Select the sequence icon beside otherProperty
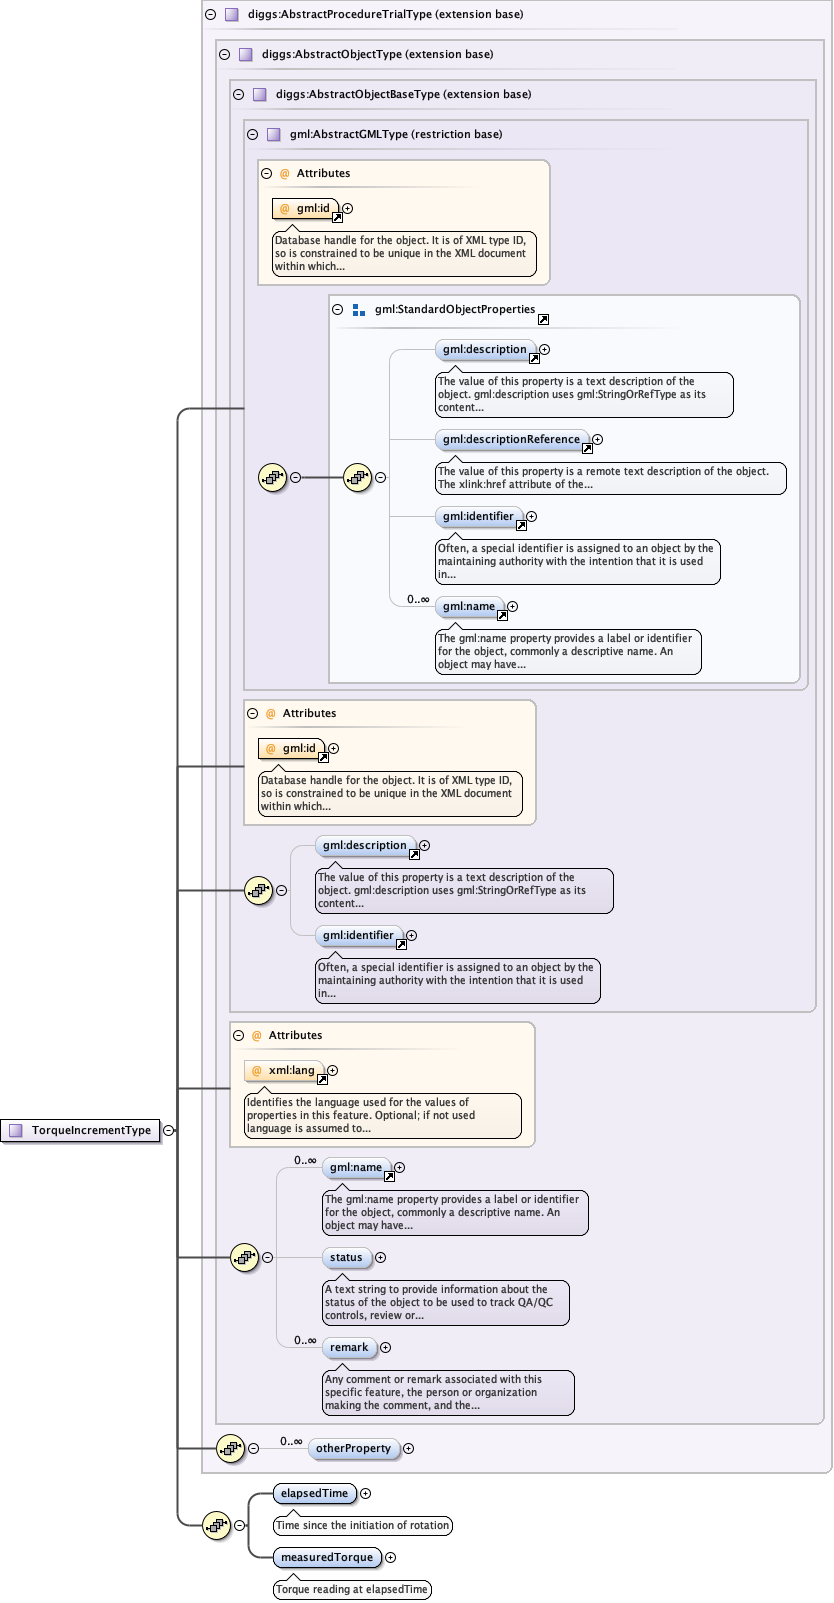Screen dimensions: 834x1603 231,1448
